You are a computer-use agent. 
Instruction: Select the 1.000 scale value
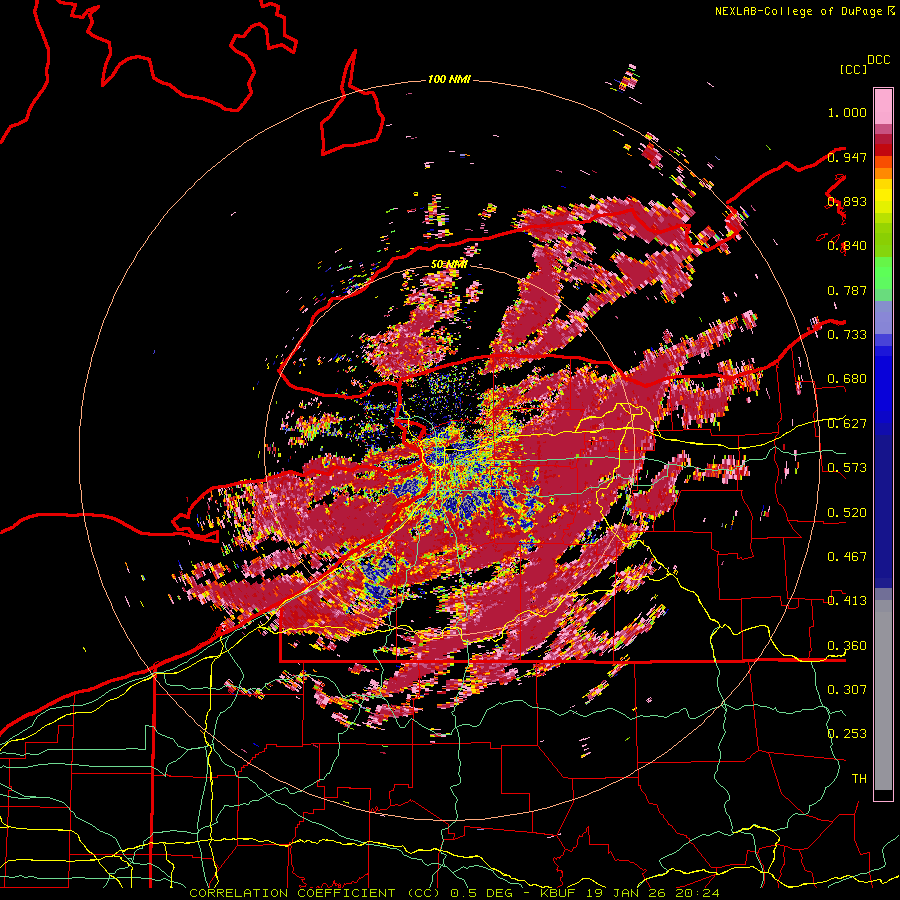[x=847, y=112]
